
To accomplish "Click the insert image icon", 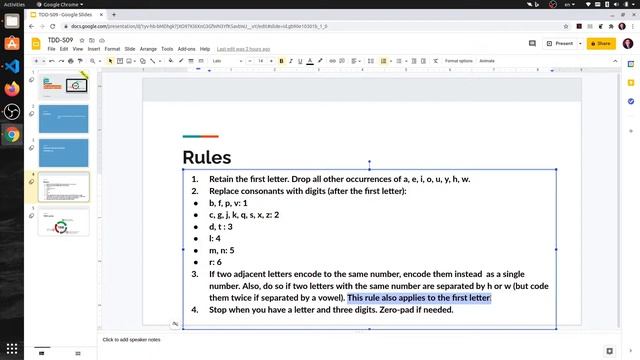I will [129, 61].
